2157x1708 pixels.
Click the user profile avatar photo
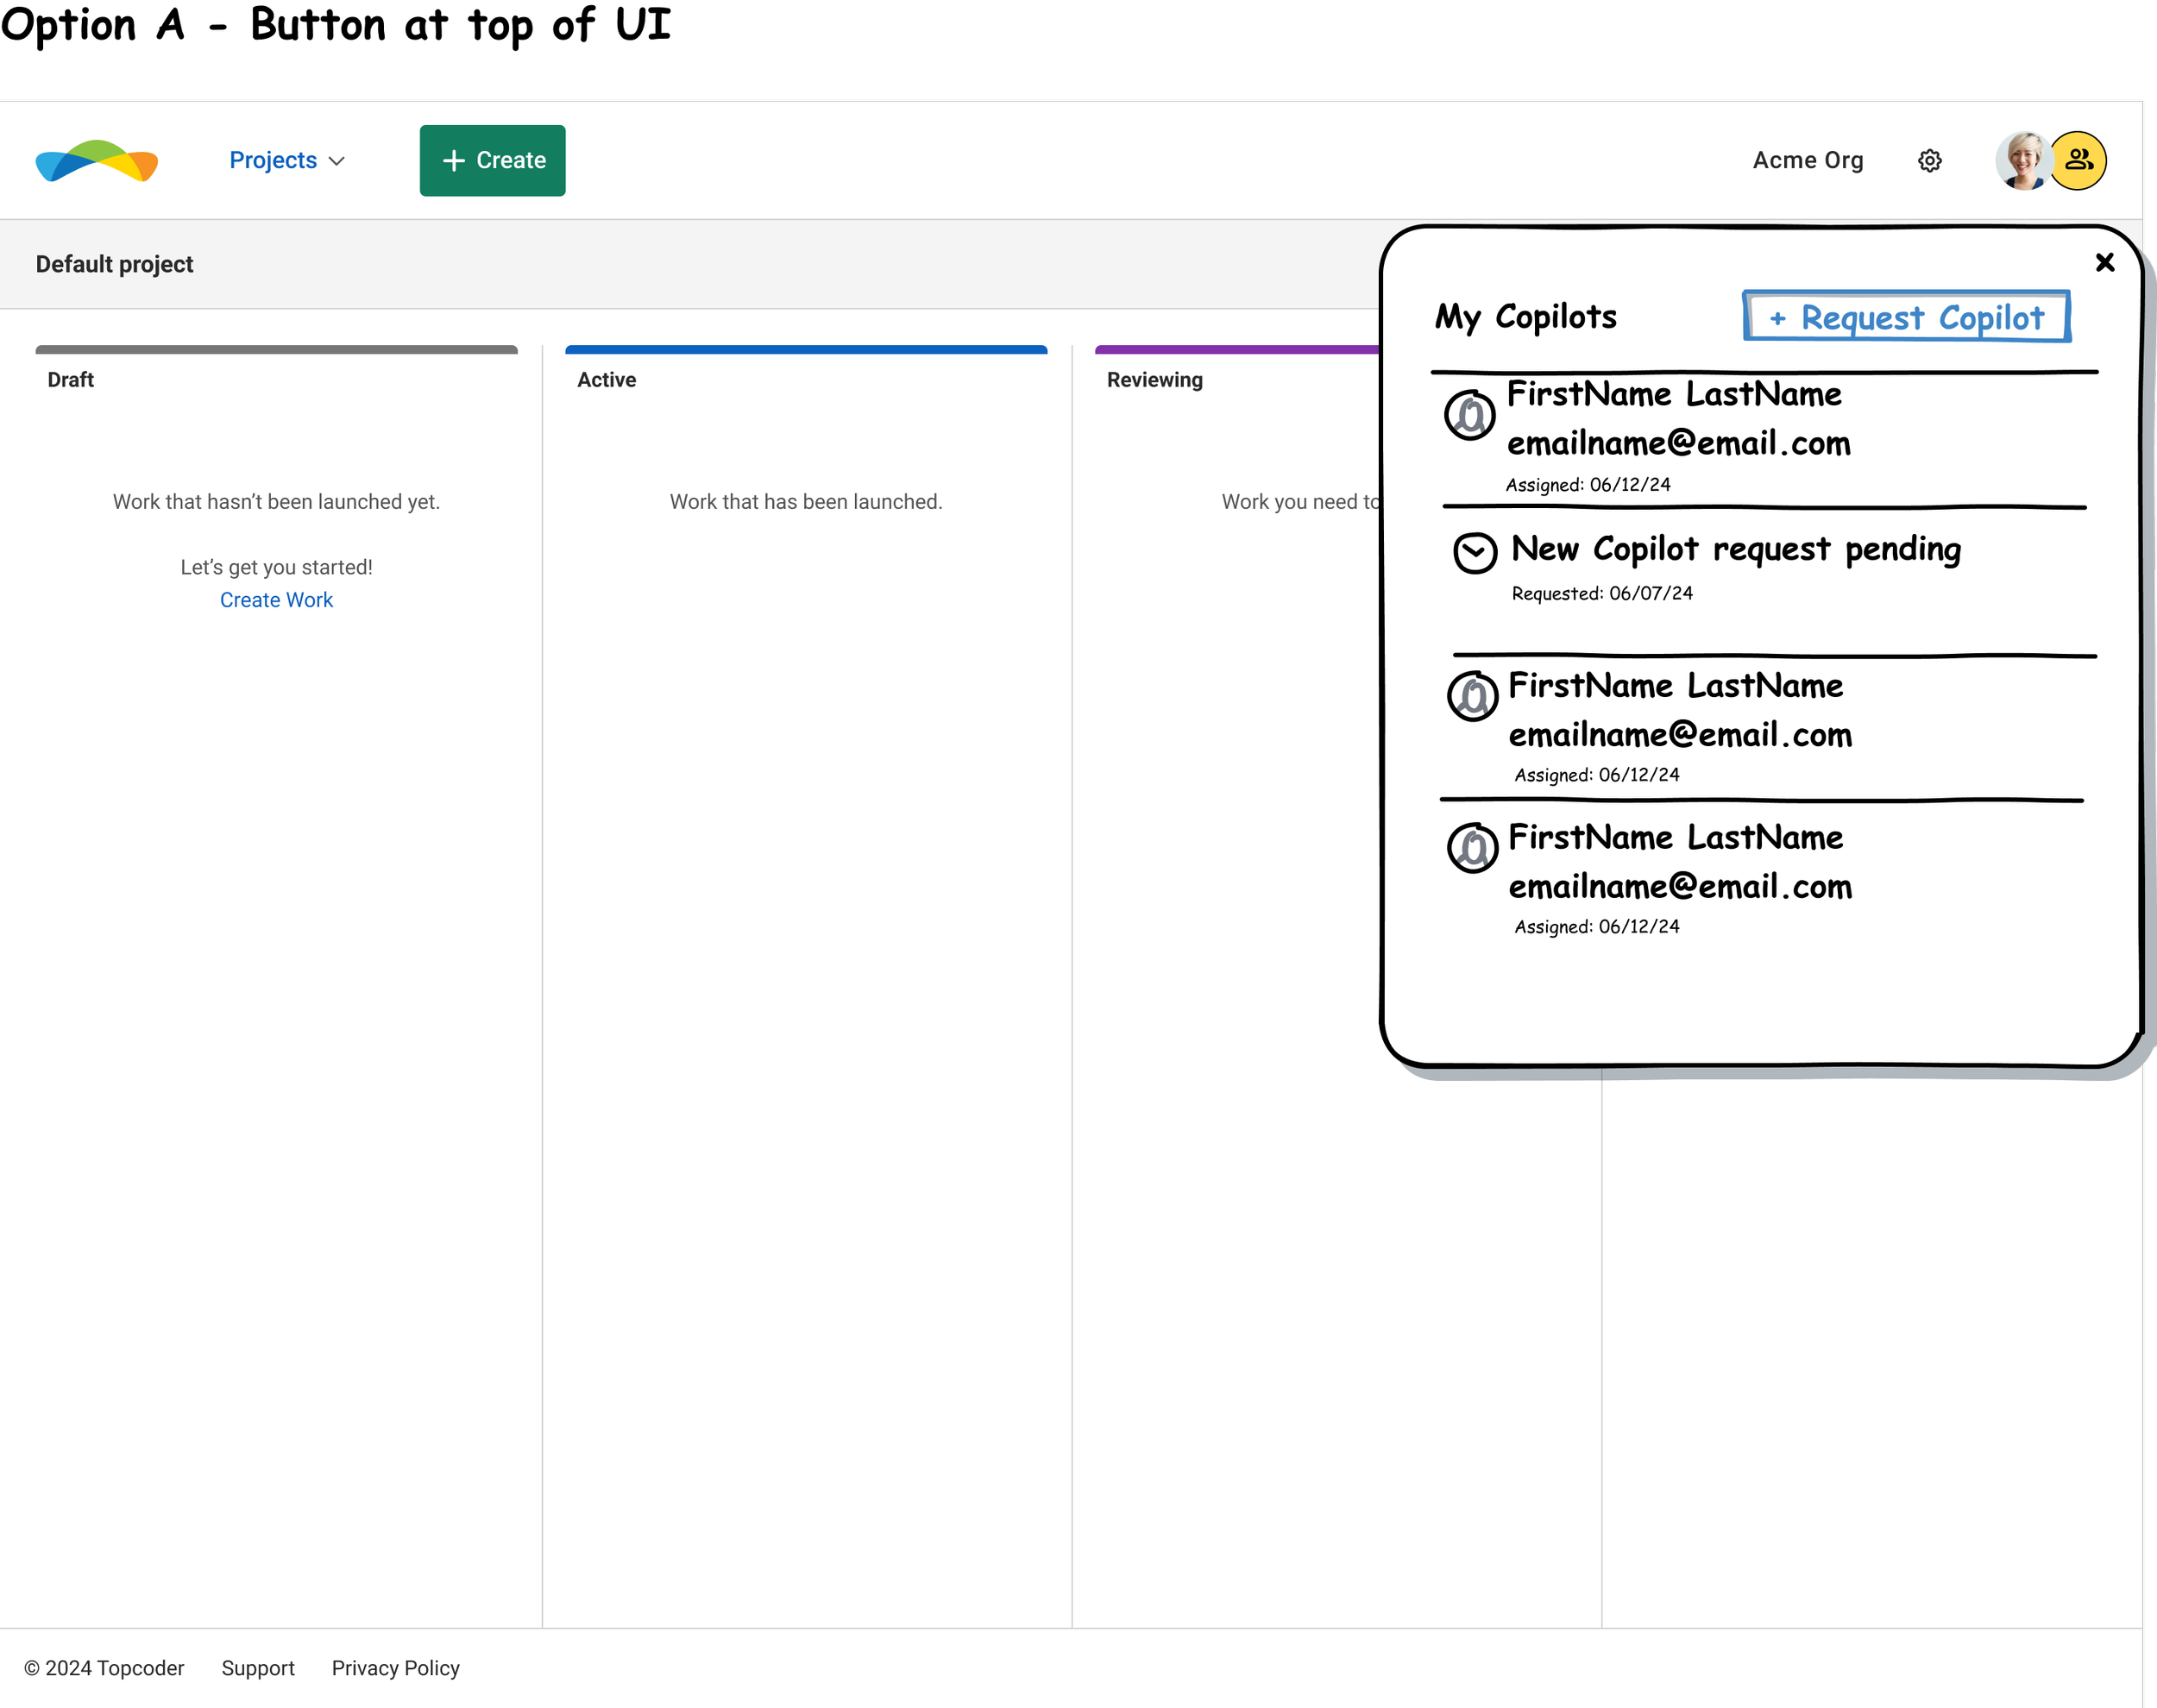(2022, 160)
